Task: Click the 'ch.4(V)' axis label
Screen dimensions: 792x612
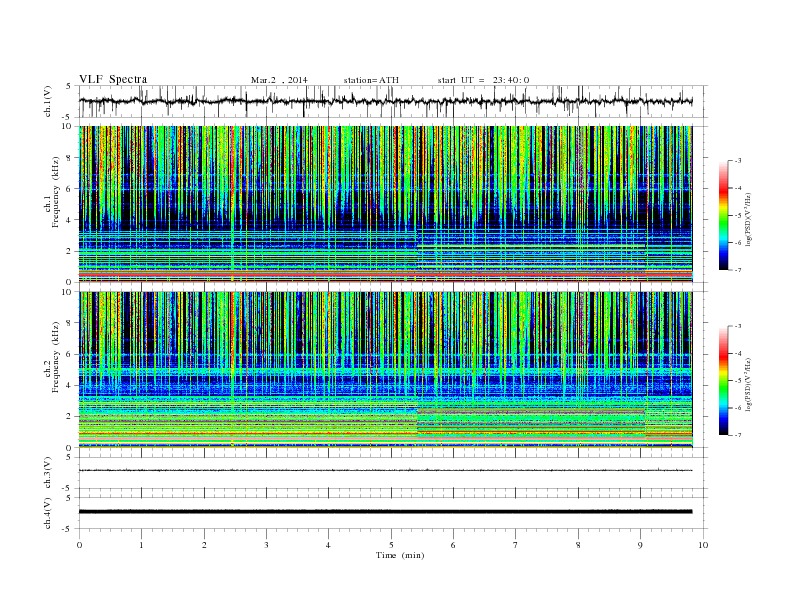Action: point(48,513)
